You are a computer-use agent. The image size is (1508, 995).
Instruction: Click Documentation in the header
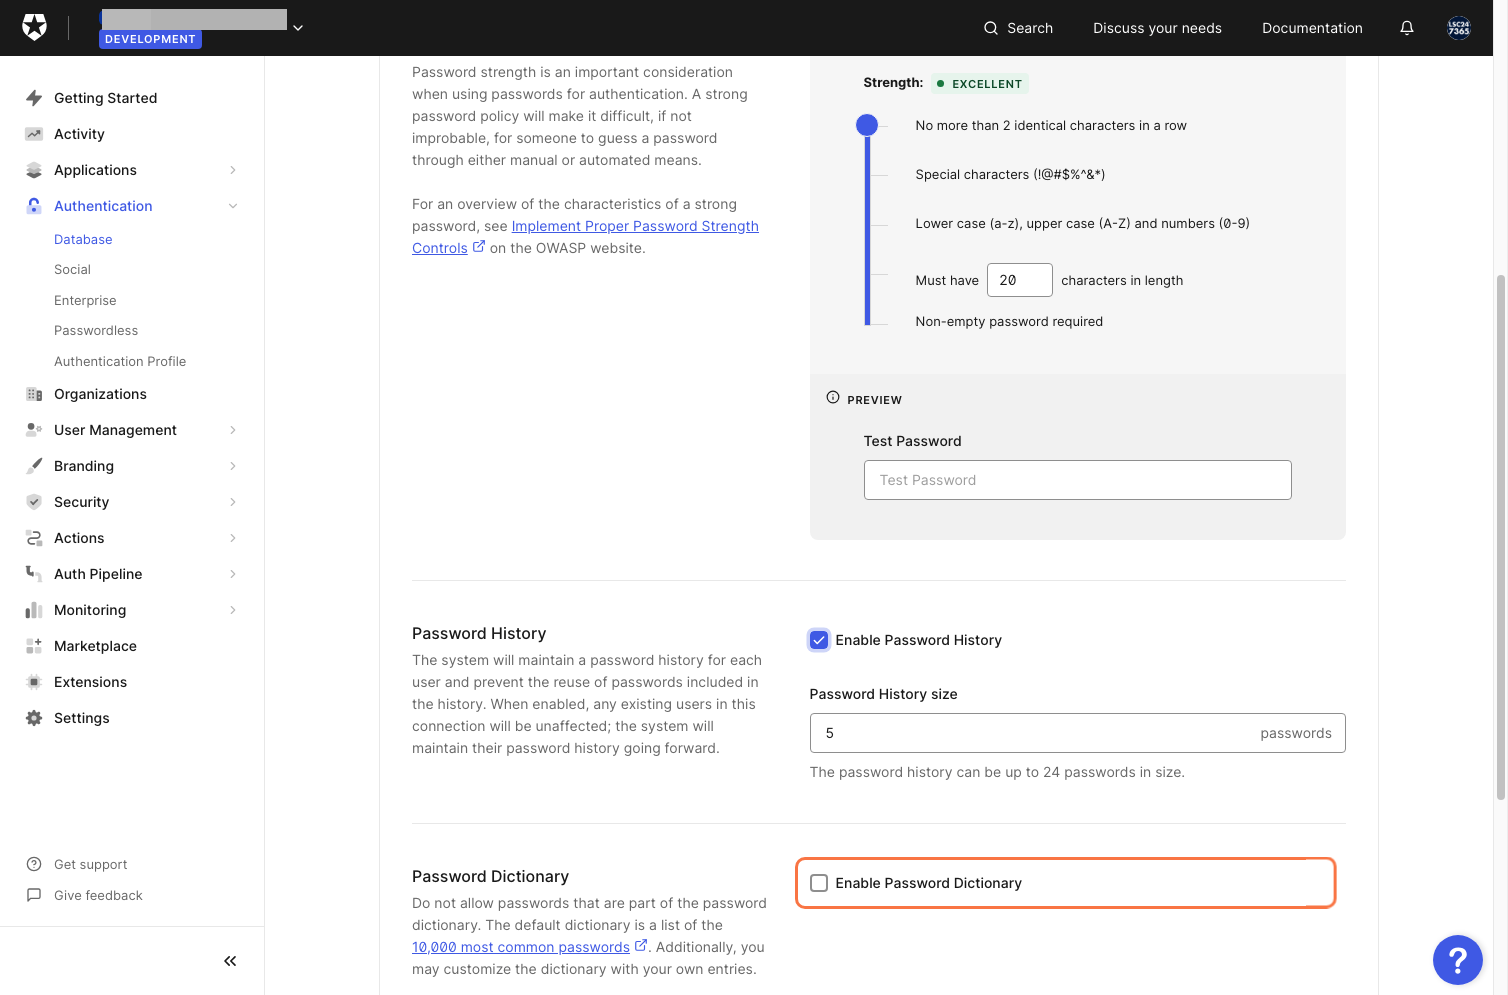click(x=1312, y=28)
